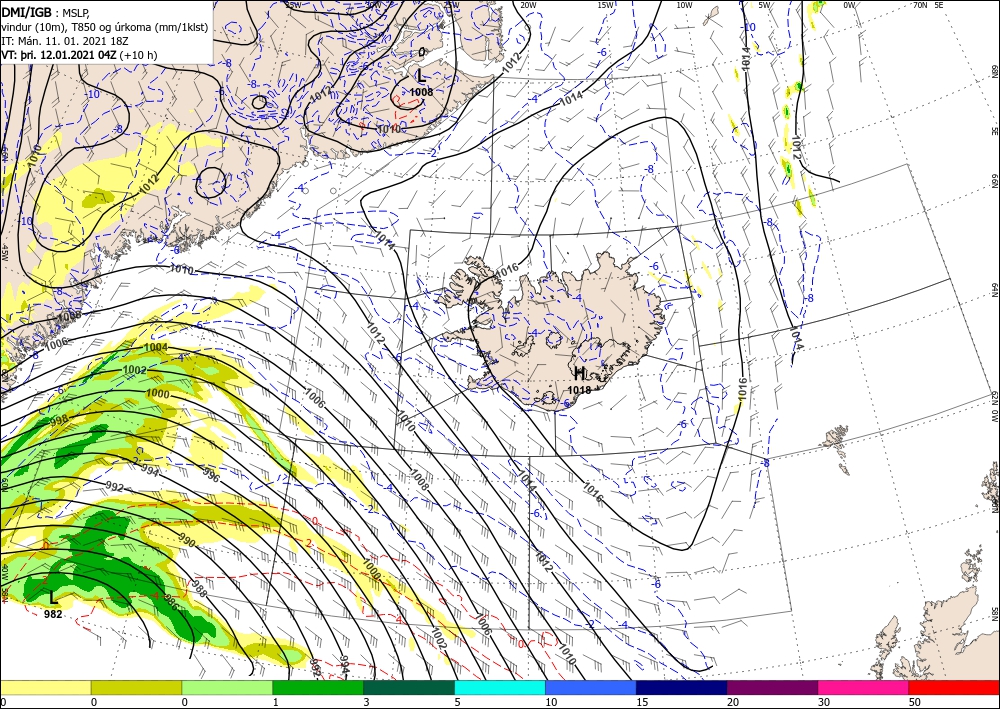Click the olive swatch in the precipitation legend

click(136, 687)
